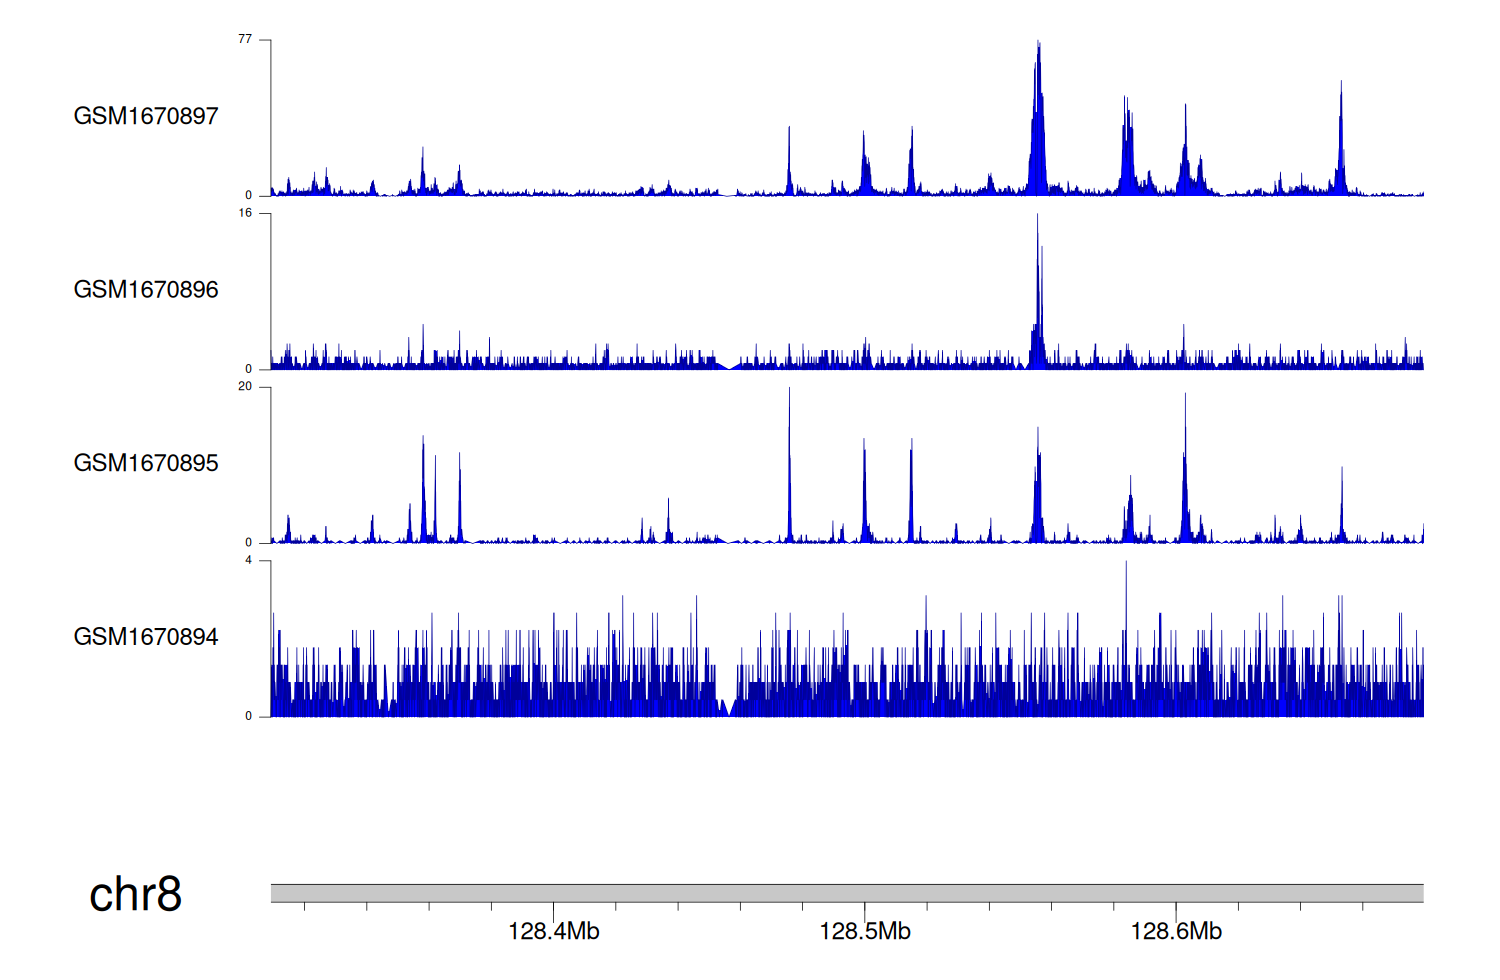
Task: Click the signal gap in GSM1670896 track
Action: (729, 365)
